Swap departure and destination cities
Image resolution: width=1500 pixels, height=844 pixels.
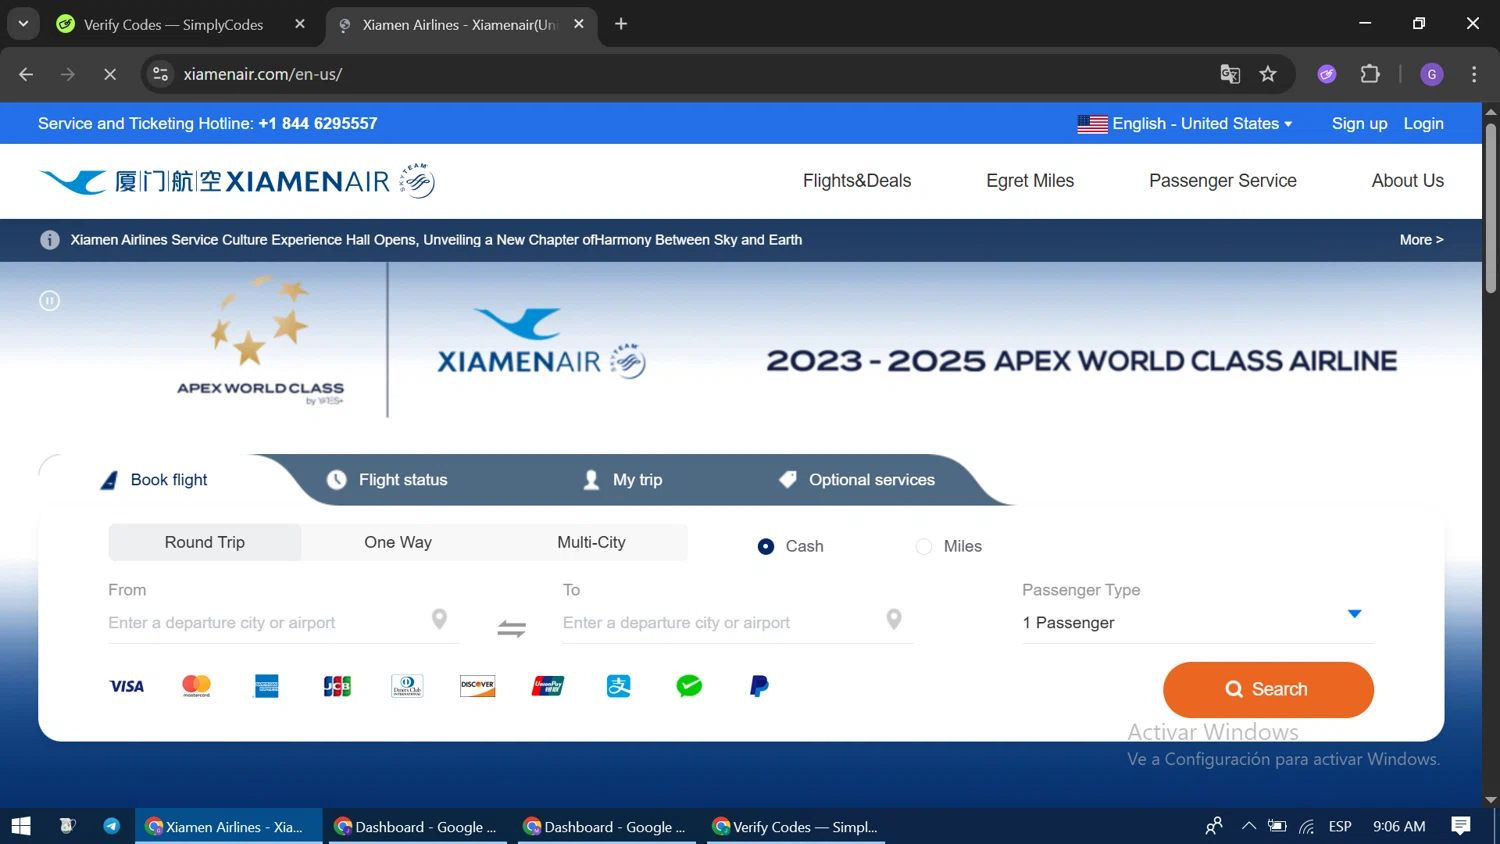tap(512, 628)
